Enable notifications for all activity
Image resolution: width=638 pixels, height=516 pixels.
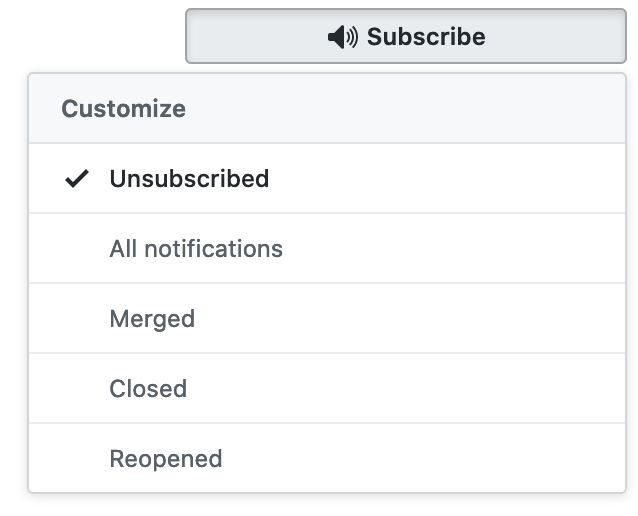(x=196, y=249)
